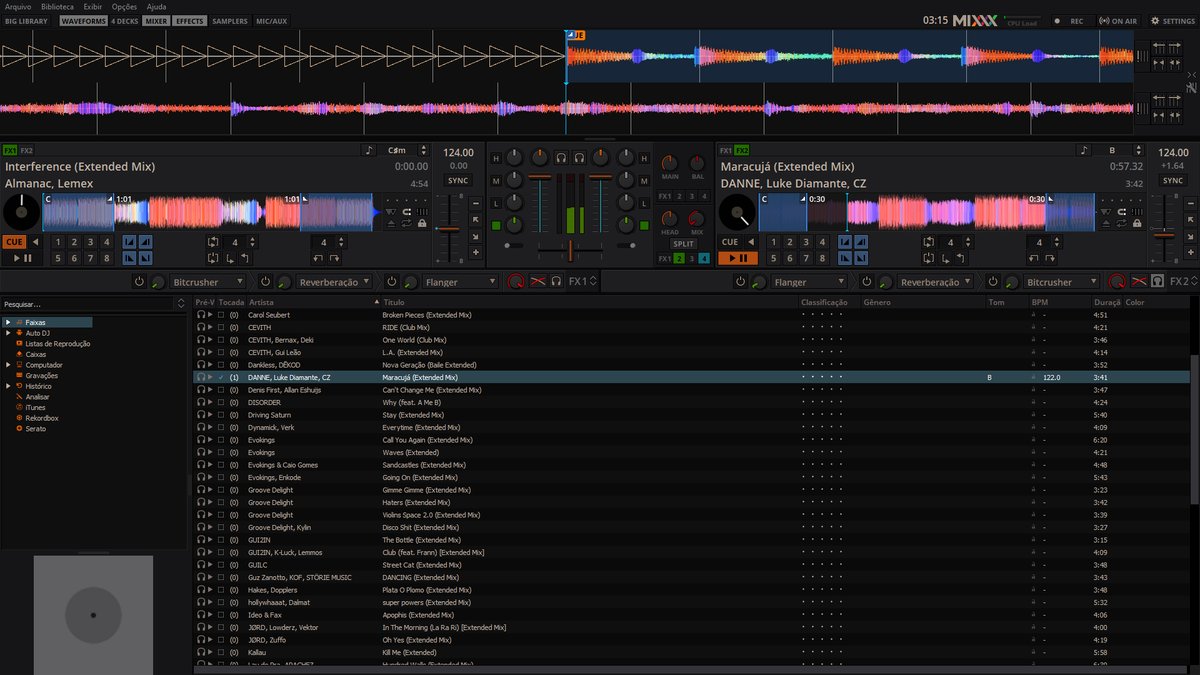Open Flanger effect dropdown in FX2

pyautogui.click(x=809, y=282)
